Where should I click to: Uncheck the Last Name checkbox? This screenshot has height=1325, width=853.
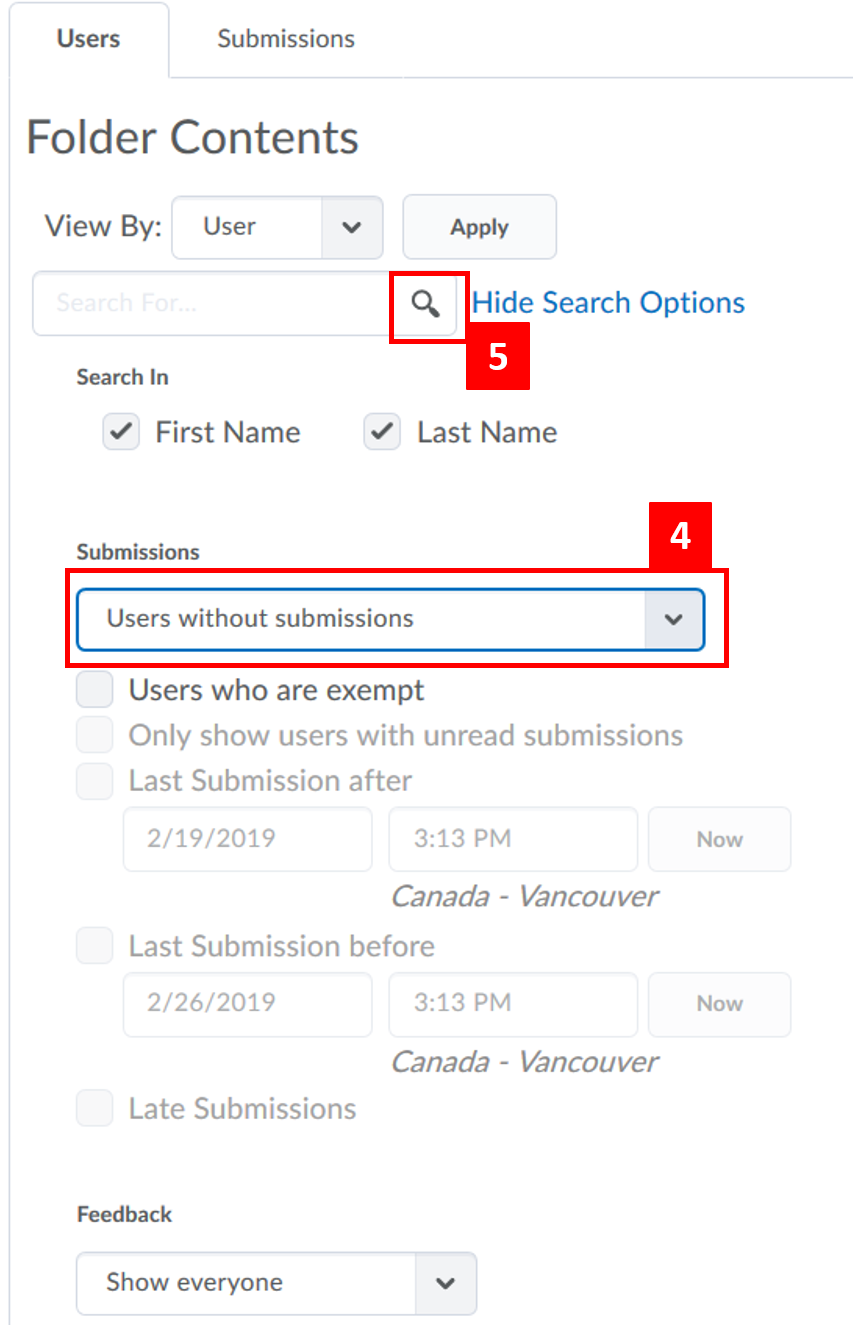382,433
